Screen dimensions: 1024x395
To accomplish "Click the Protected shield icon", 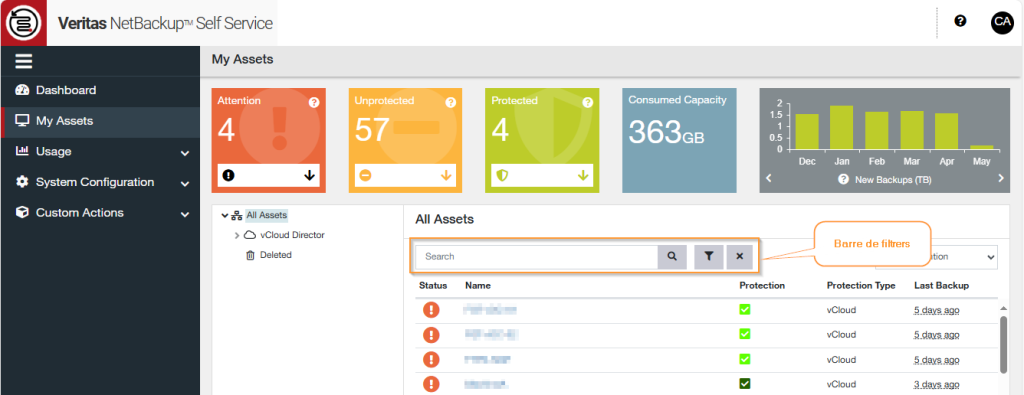I will [502, 175].
